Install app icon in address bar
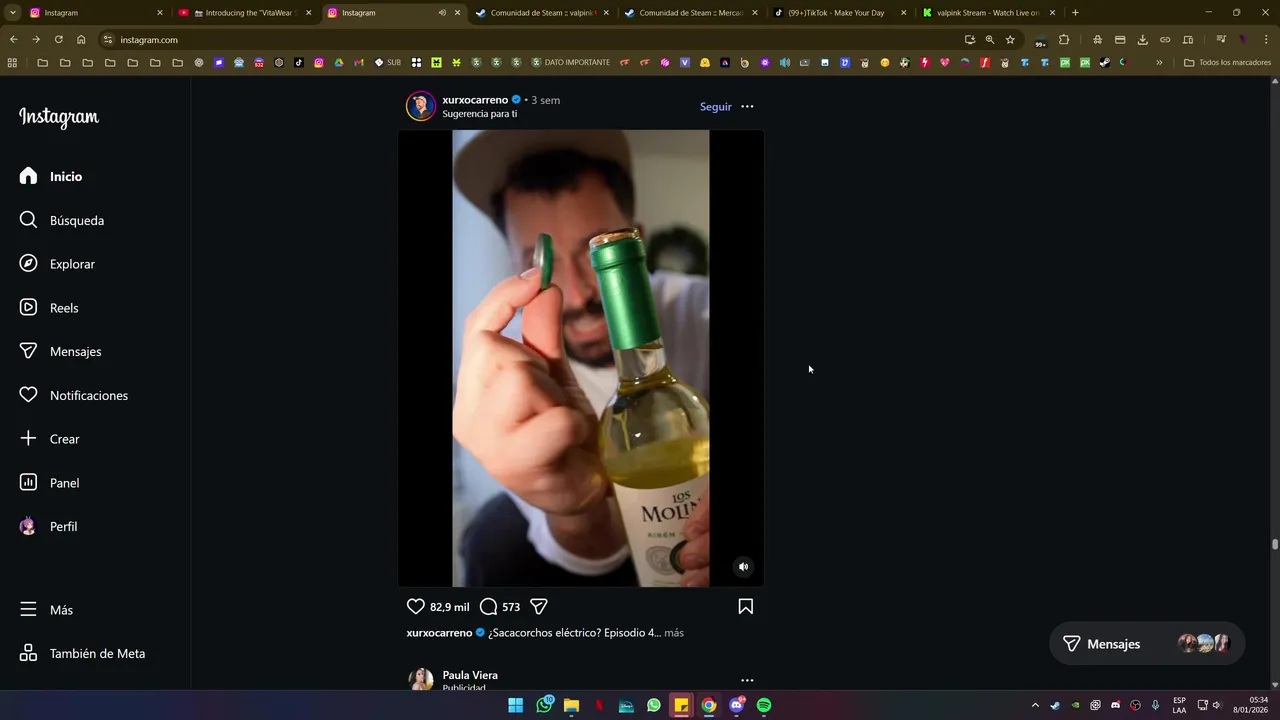The image size is (1280, 720). click(969, 40)
